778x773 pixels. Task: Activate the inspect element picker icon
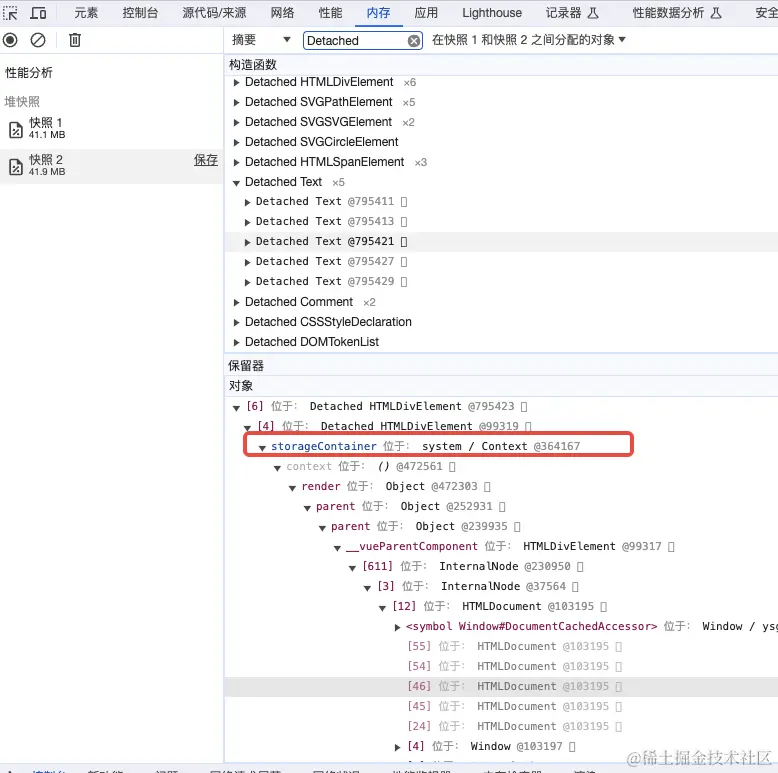click(10, 13)
